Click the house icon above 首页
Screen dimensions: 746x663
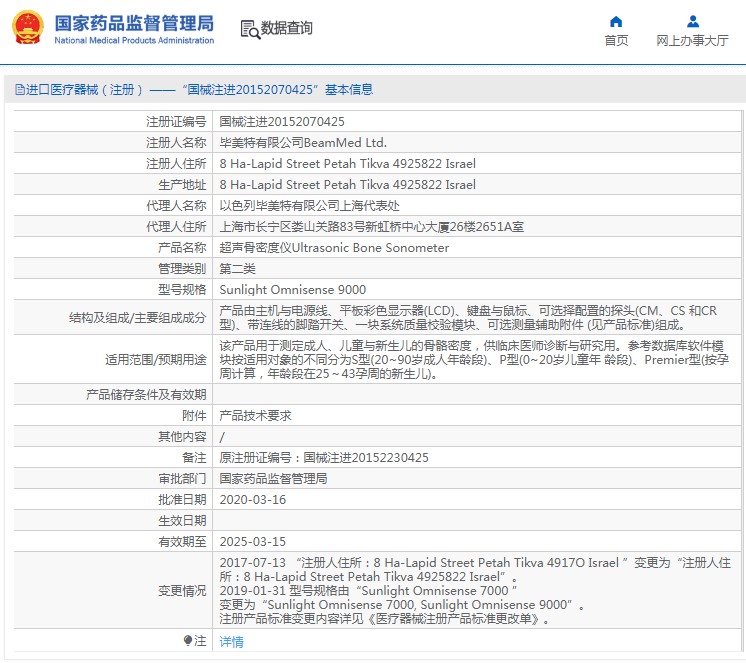coord(616,21)
